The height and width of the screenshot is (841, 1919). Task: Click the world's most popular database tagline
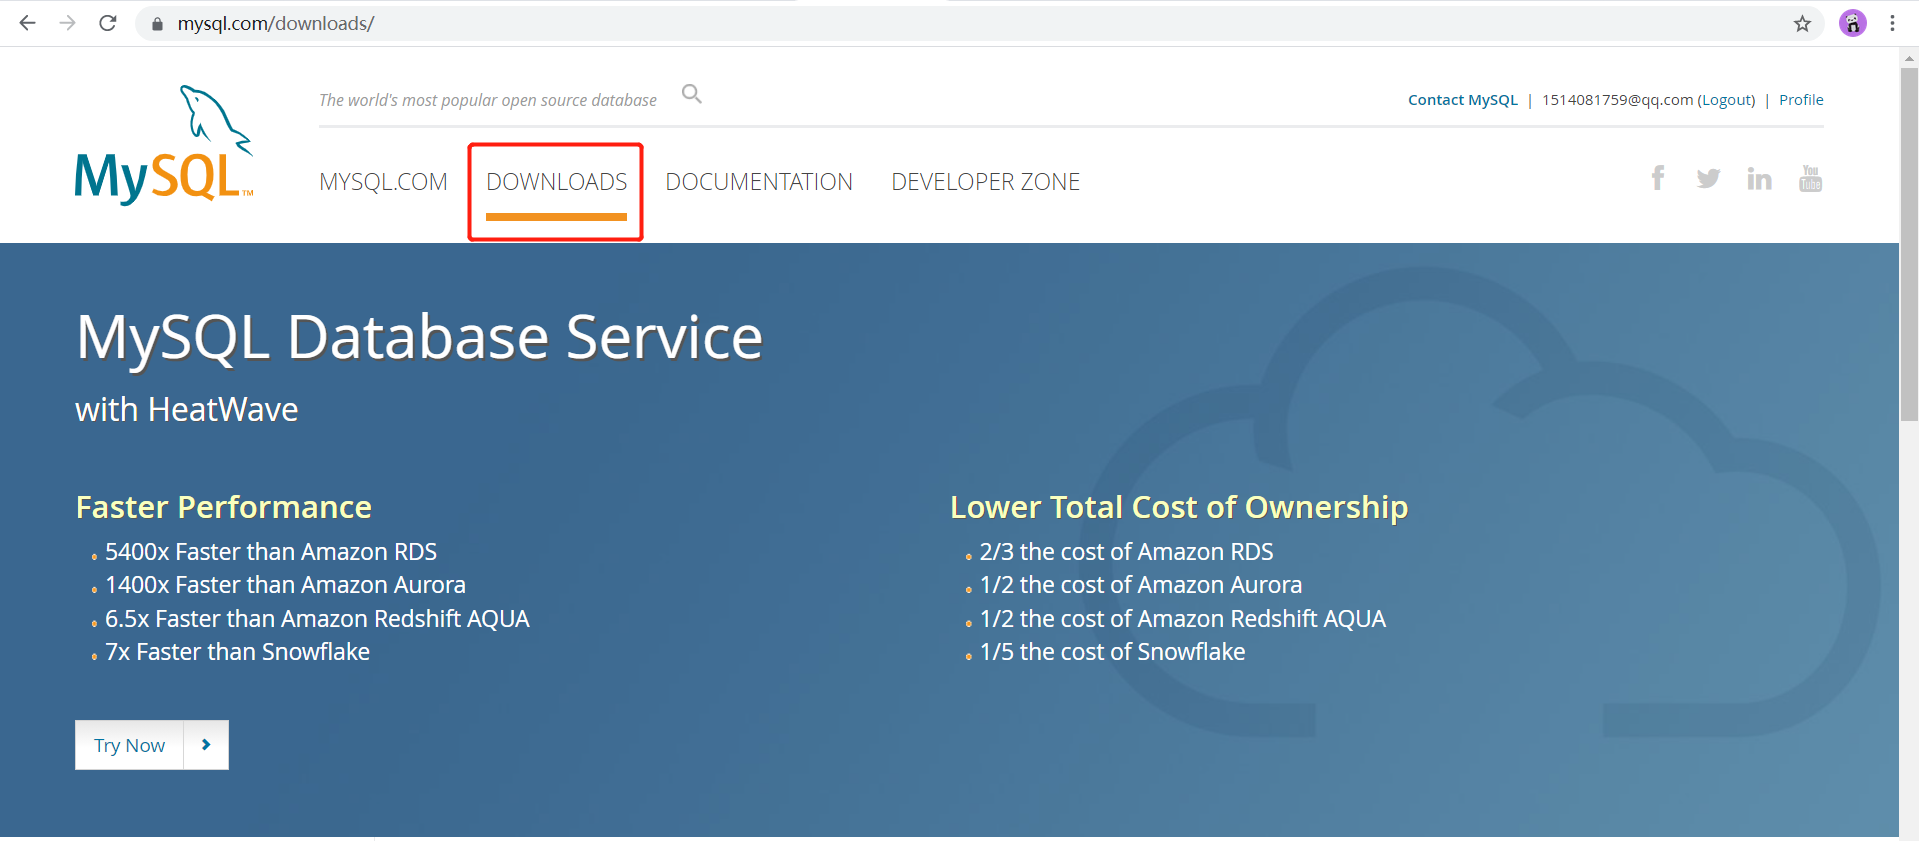tap(488, 100)
